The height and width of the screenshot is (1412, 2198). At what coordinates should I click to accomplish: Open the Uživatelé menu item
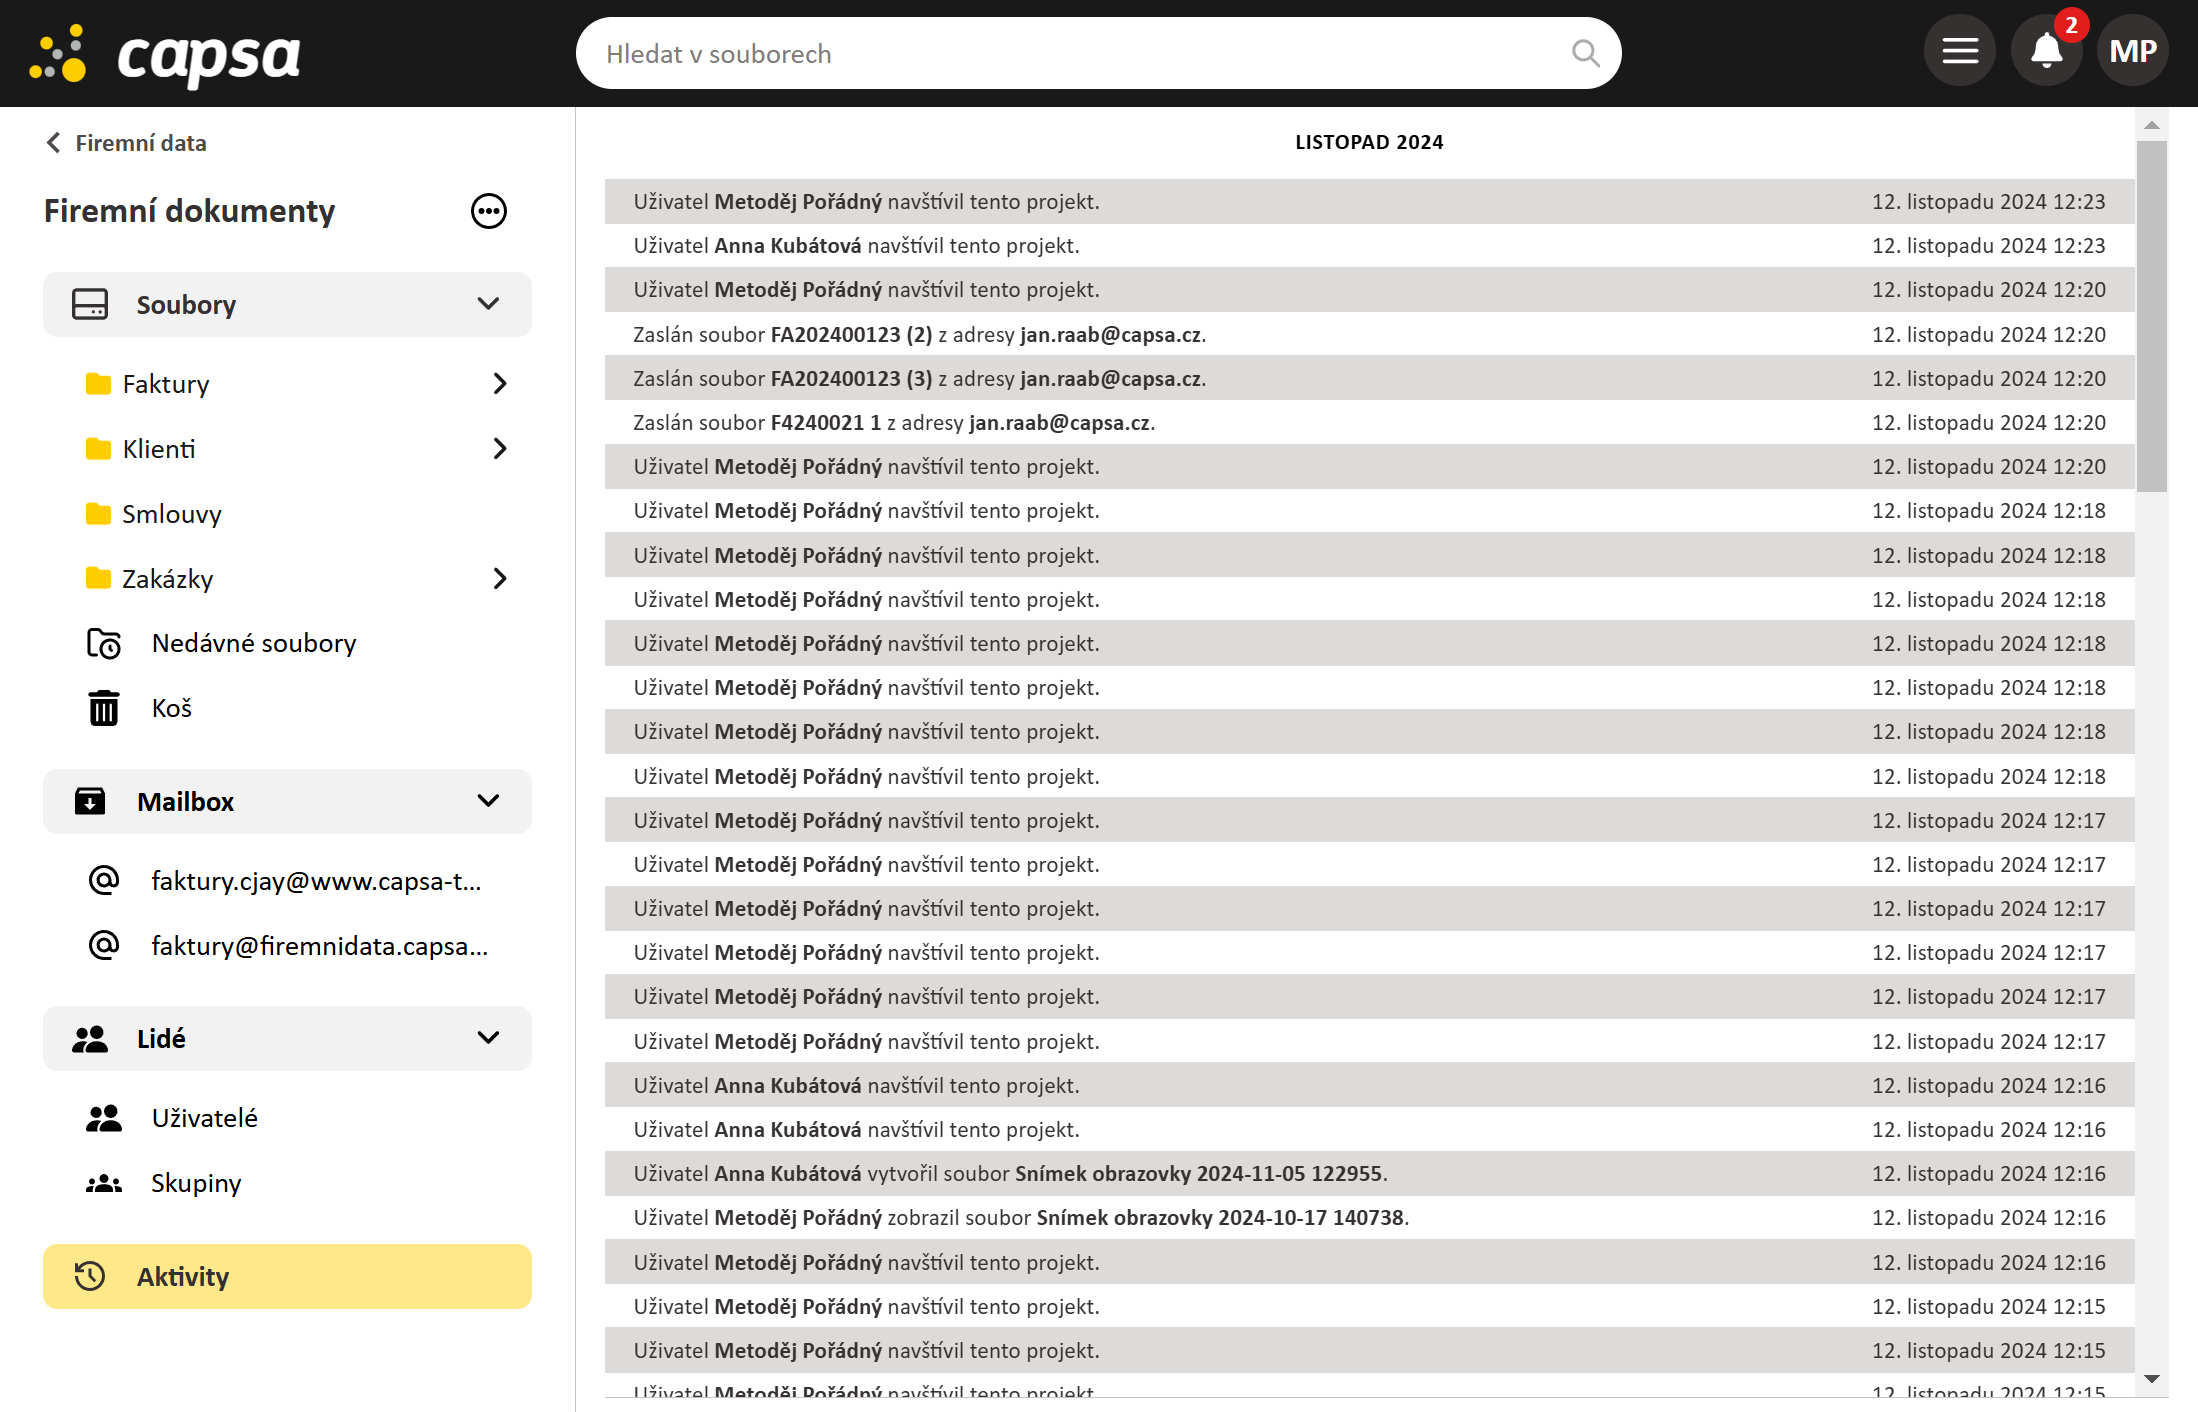tap(204, 1118)
